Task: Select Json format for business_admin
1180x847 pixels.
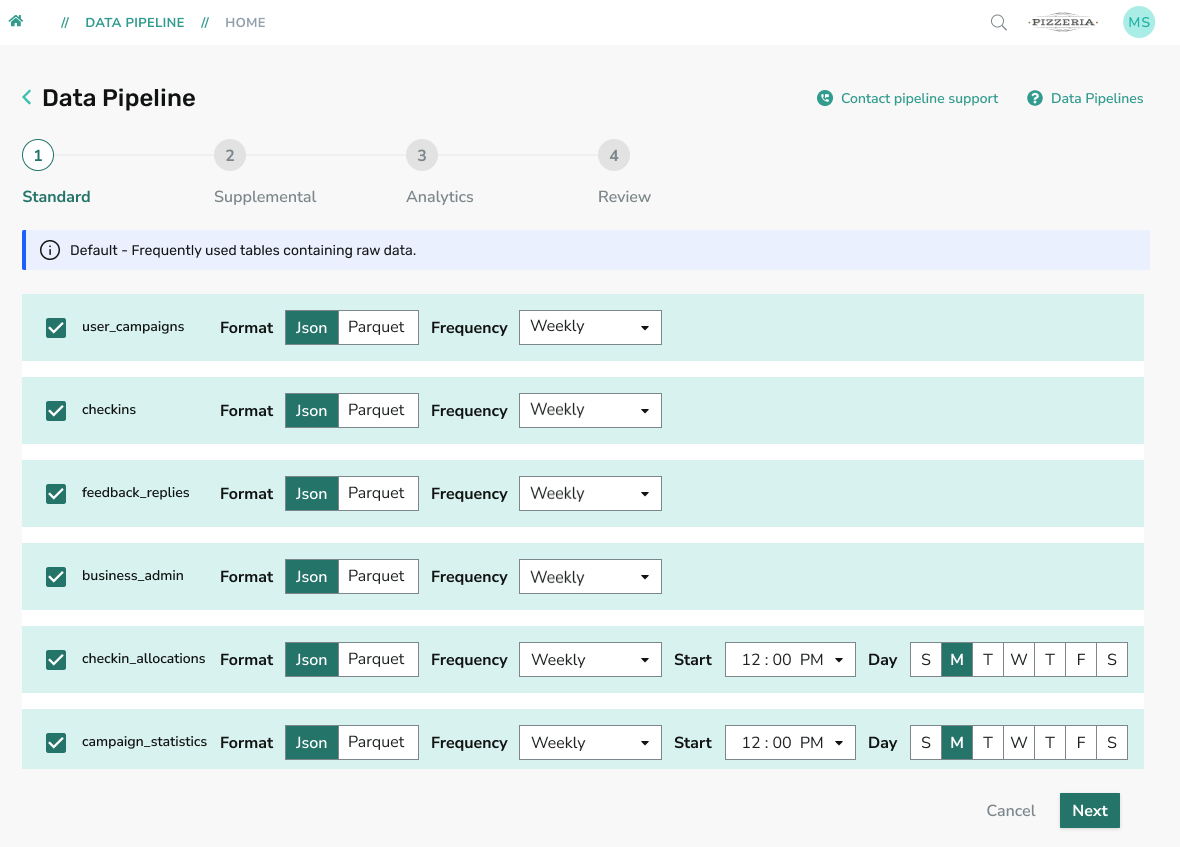Action: (312, 576)
